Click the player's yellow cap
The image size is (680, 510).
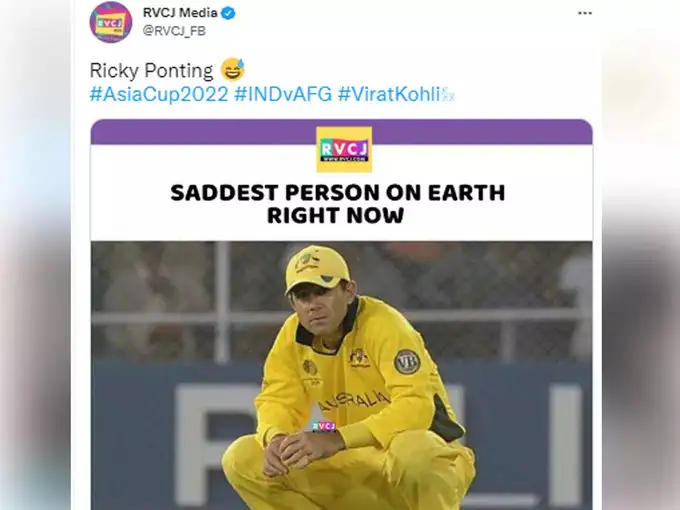tap(317, 268)
